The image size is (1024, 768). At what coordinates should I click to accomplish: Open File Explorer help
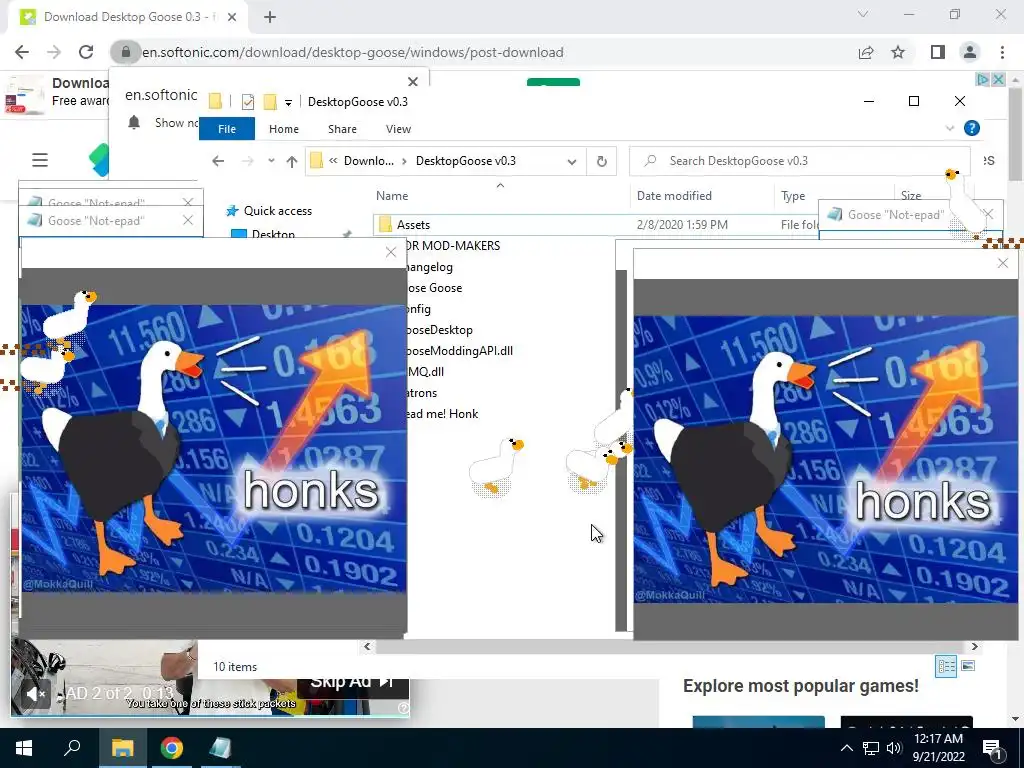click(972, 128)
